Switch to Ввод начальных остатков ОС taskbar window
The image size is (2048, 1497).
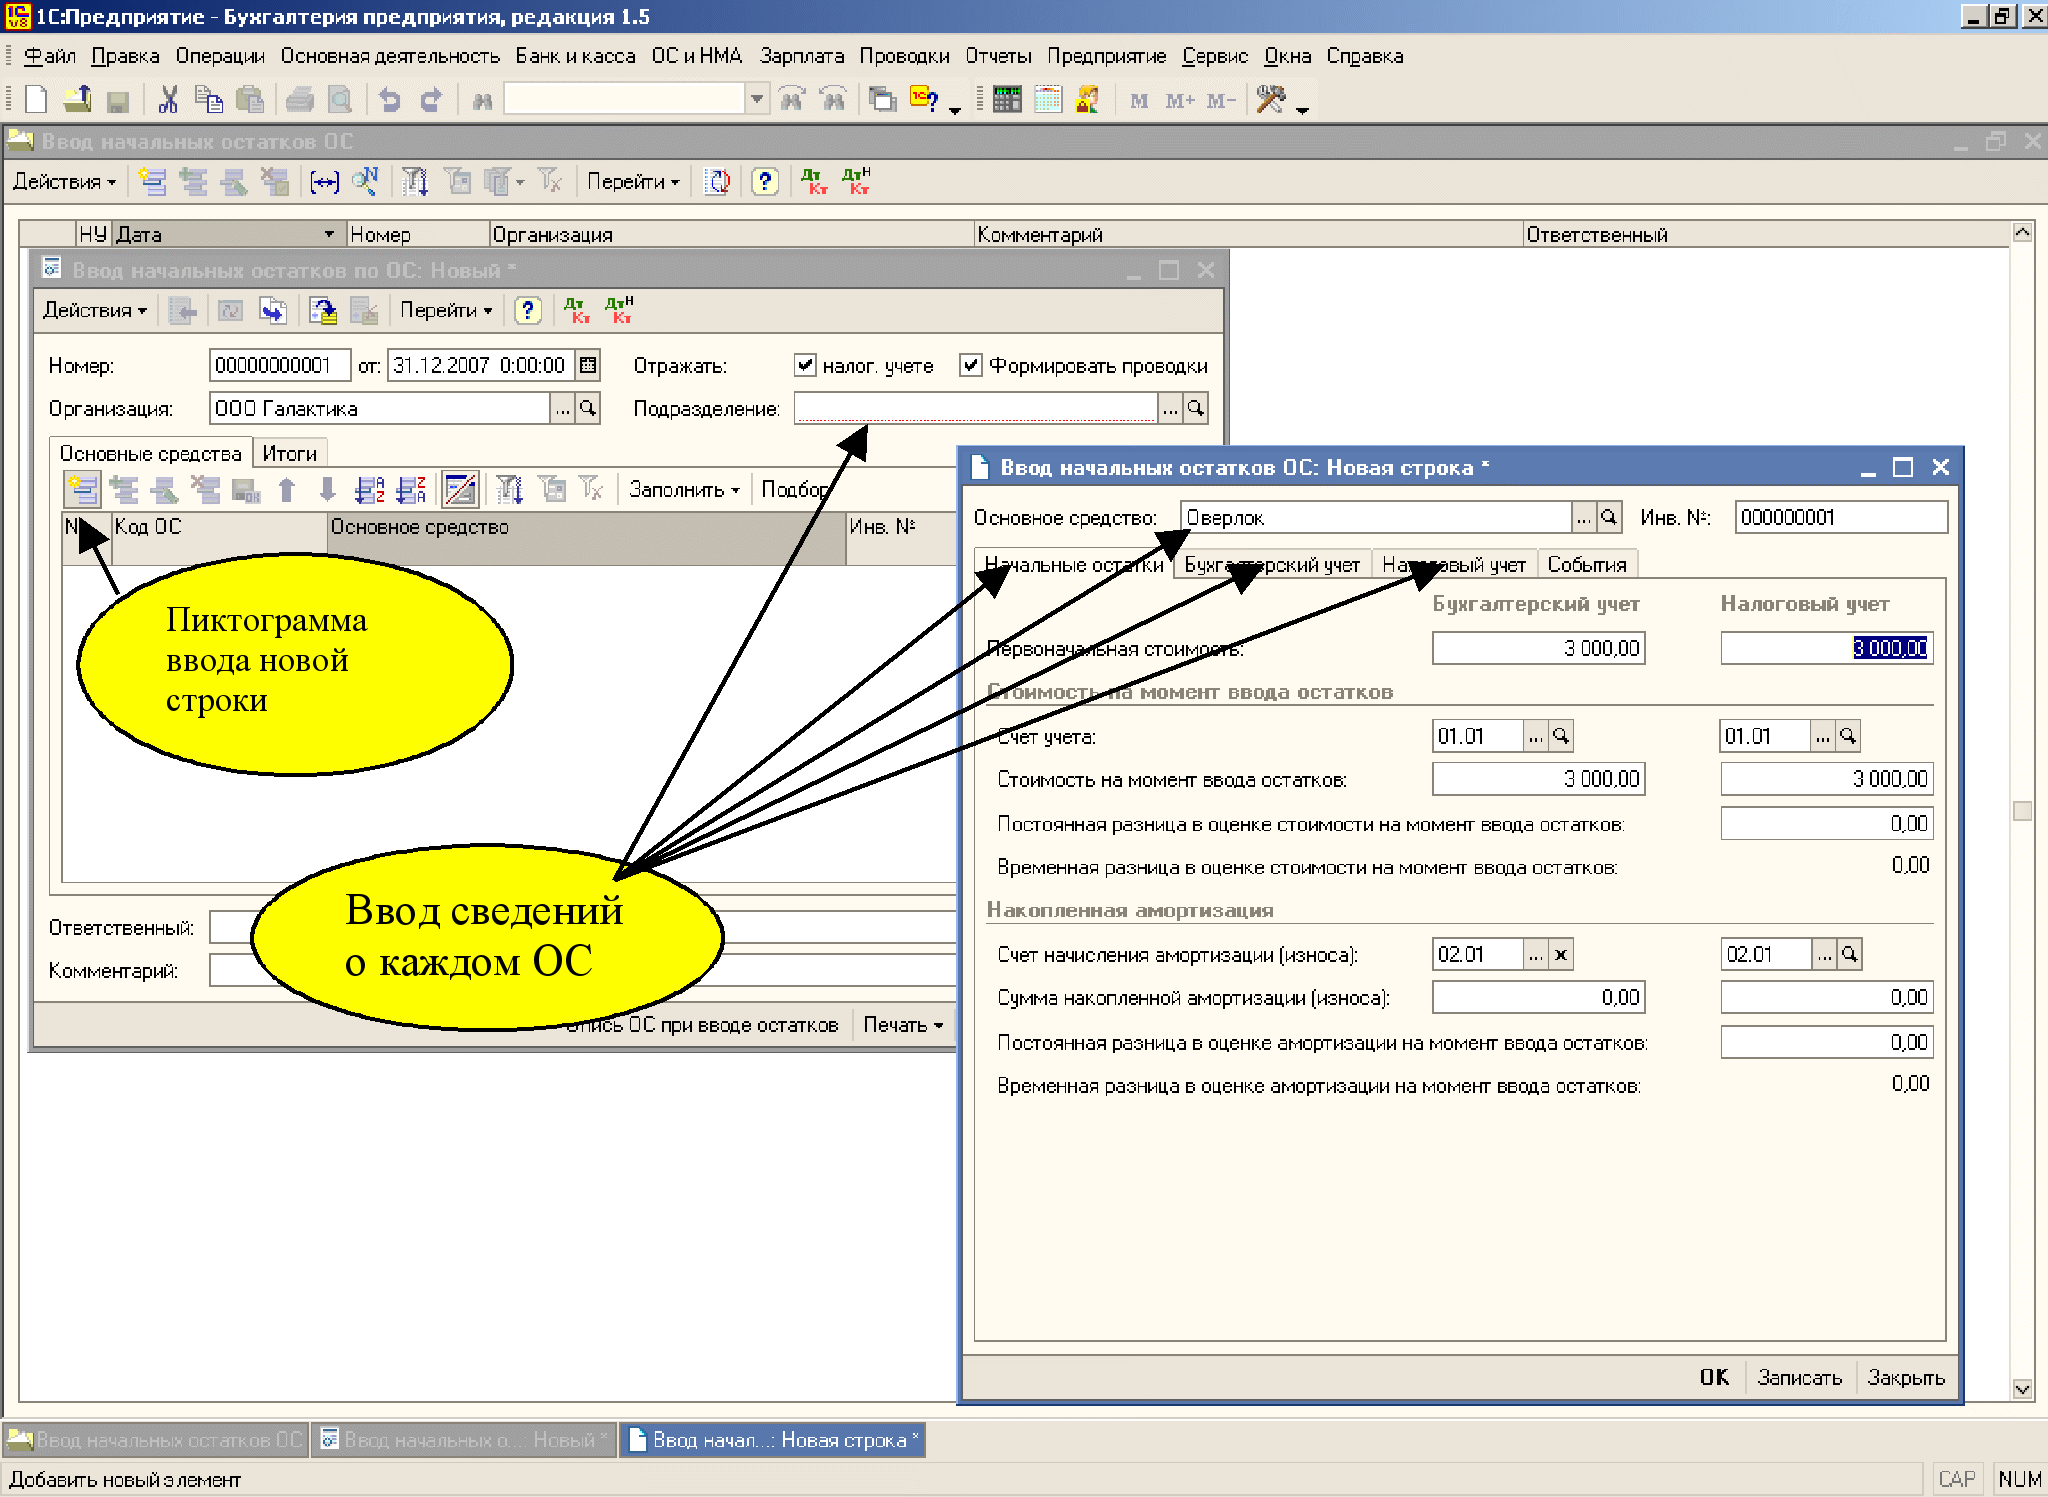coord(156,1440)
